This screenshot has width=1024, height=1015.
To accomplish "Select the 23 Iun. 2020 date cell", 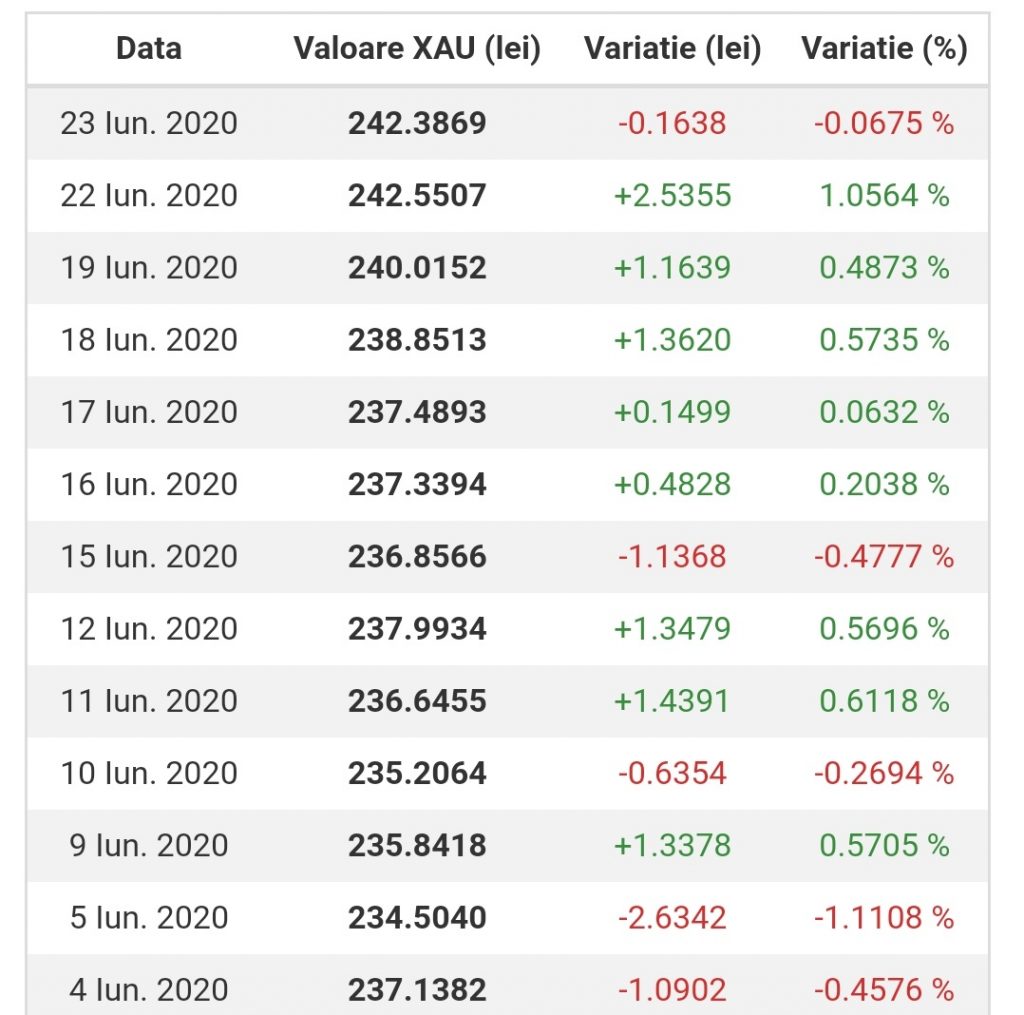I will pyautogui.click(x=149, y=123).
